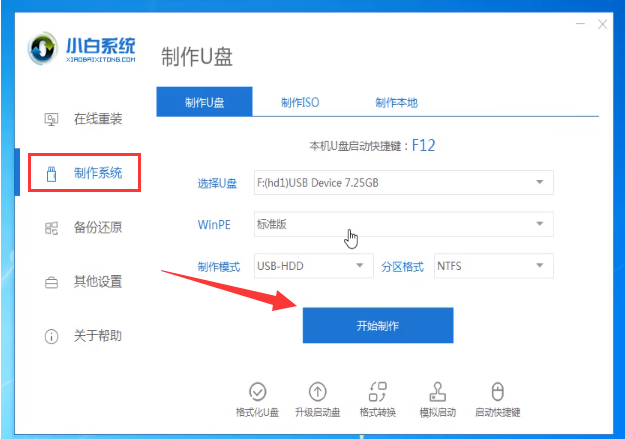Open the 启动快捷键 mouse icon
The height and width of the screenshot is (439, 625).
click(x=497, y=391)
